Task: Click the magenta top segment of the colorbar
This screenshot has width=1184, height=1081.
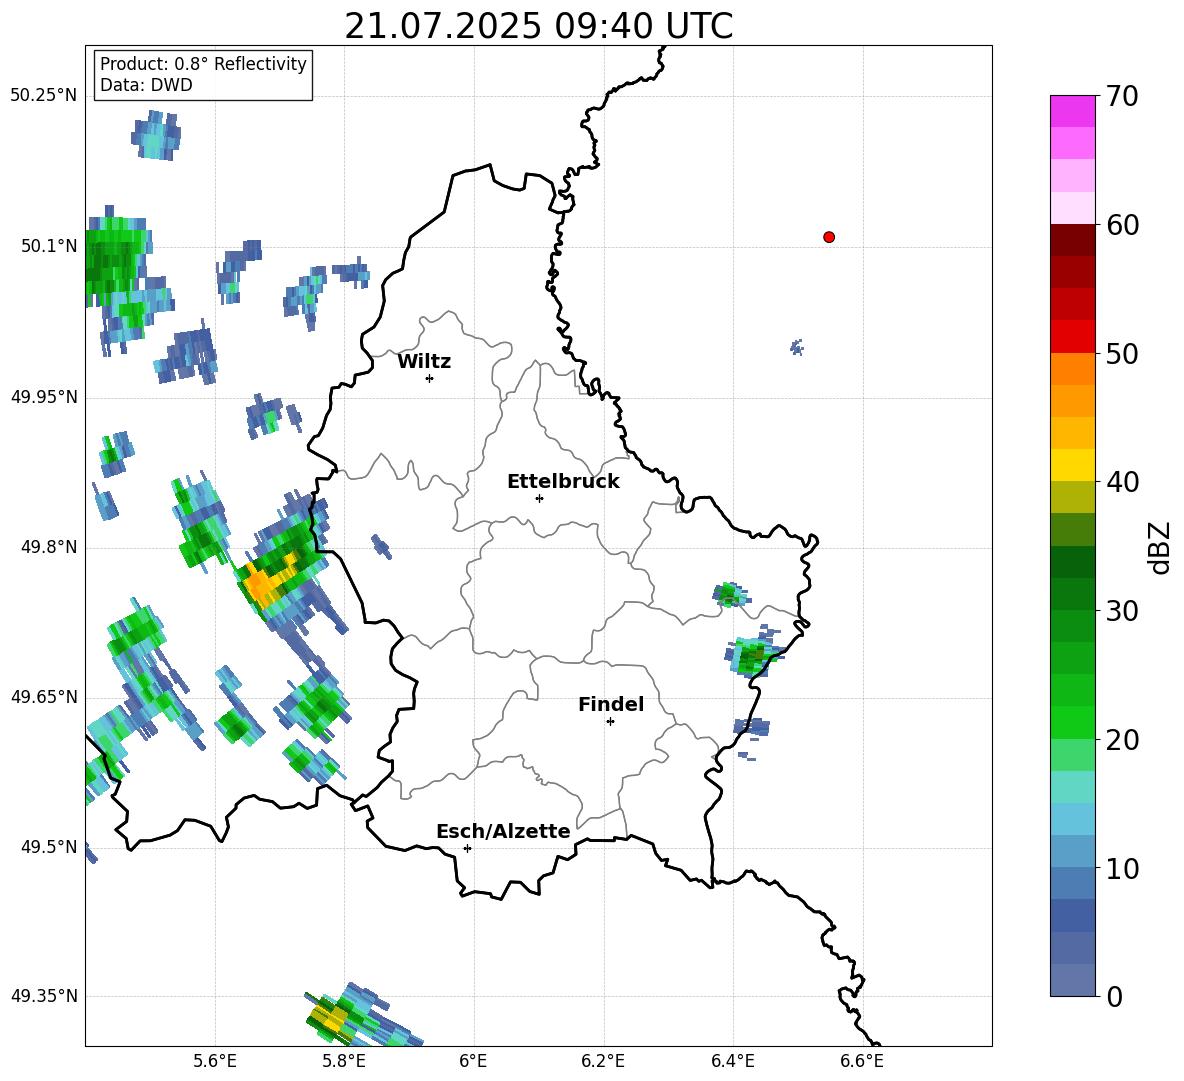Action: pos(1072,111)
